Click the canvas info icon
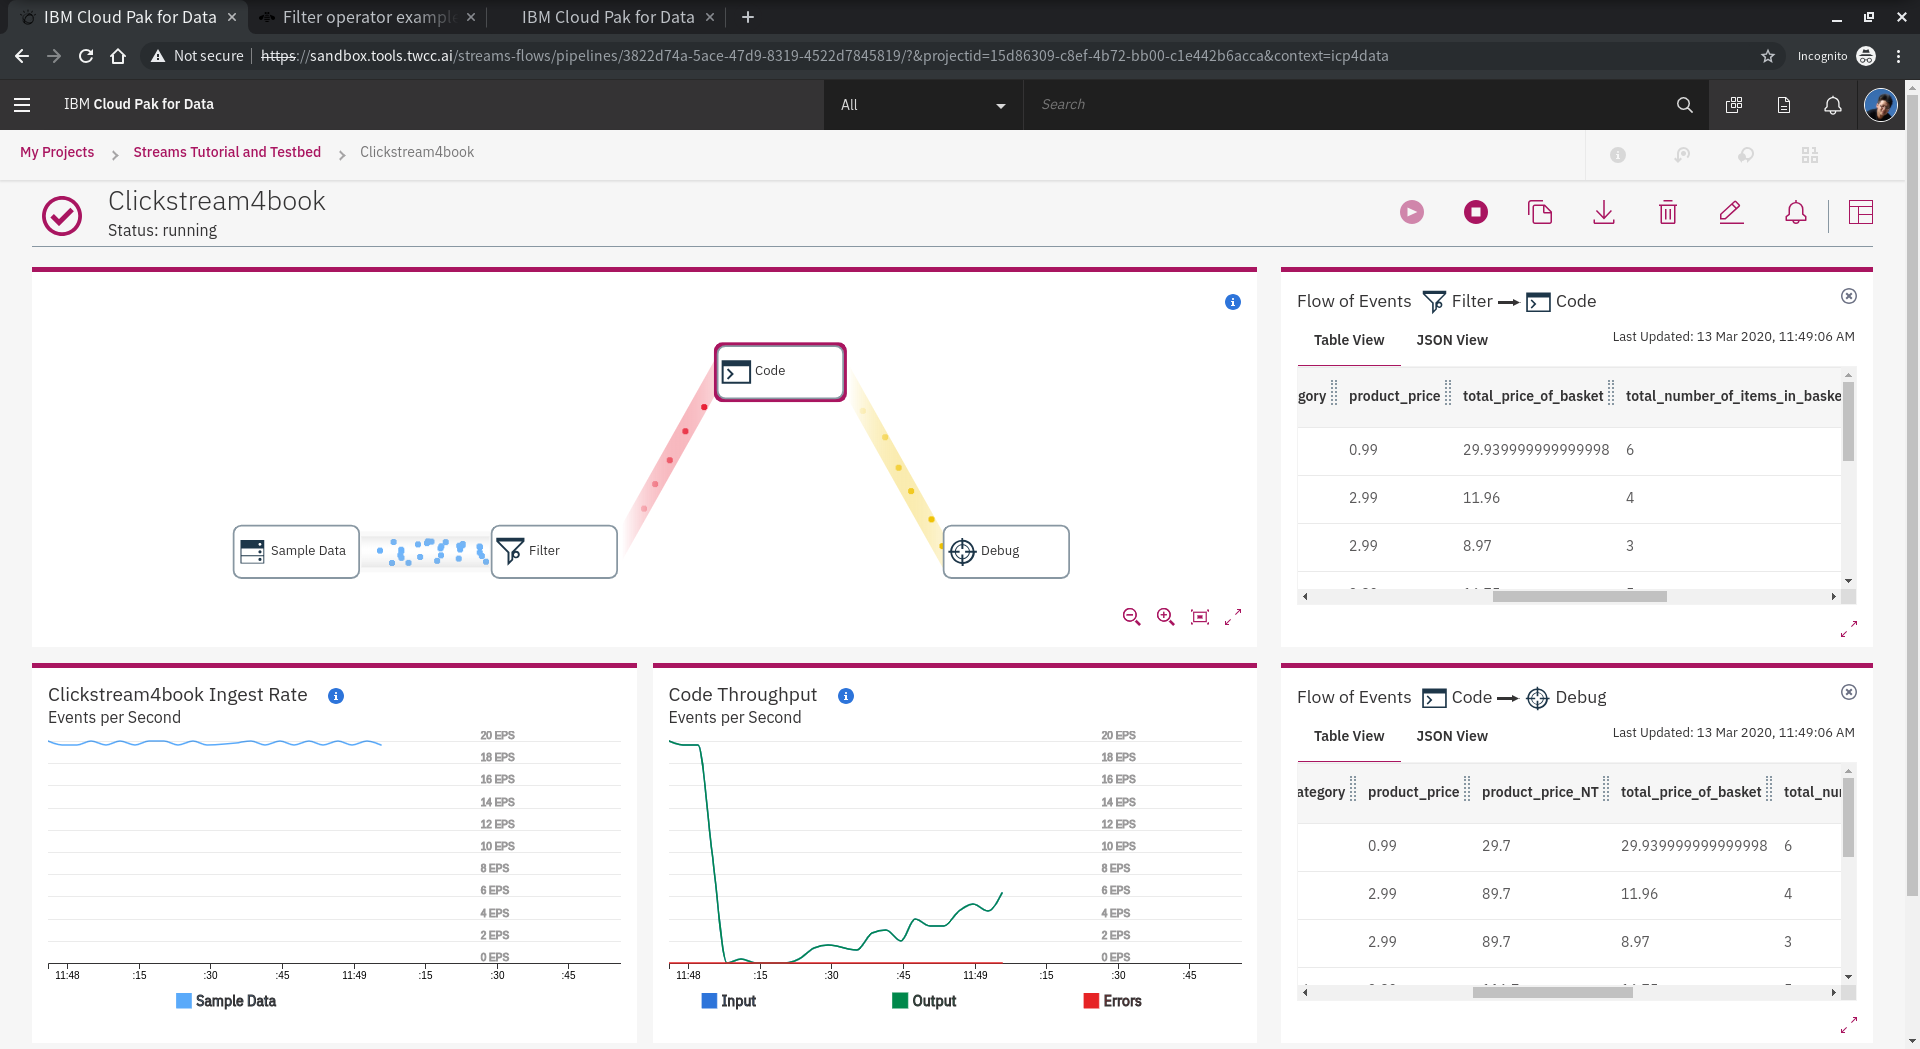 coord(1233,302)
